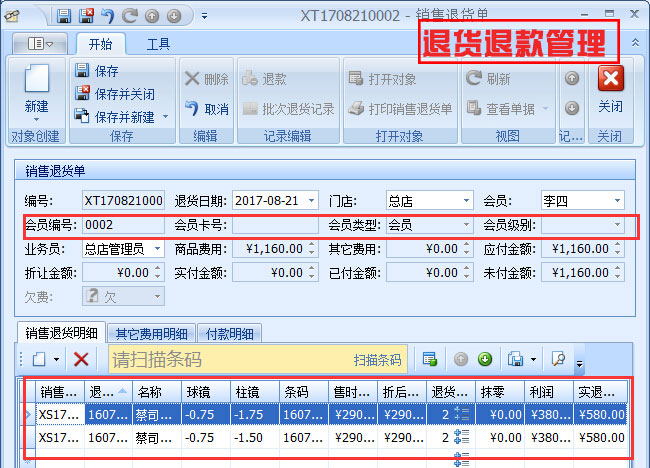Click the 保存 save icon in ribbon
Viewport: 650px width, 468px height.
tap(83, 71)
